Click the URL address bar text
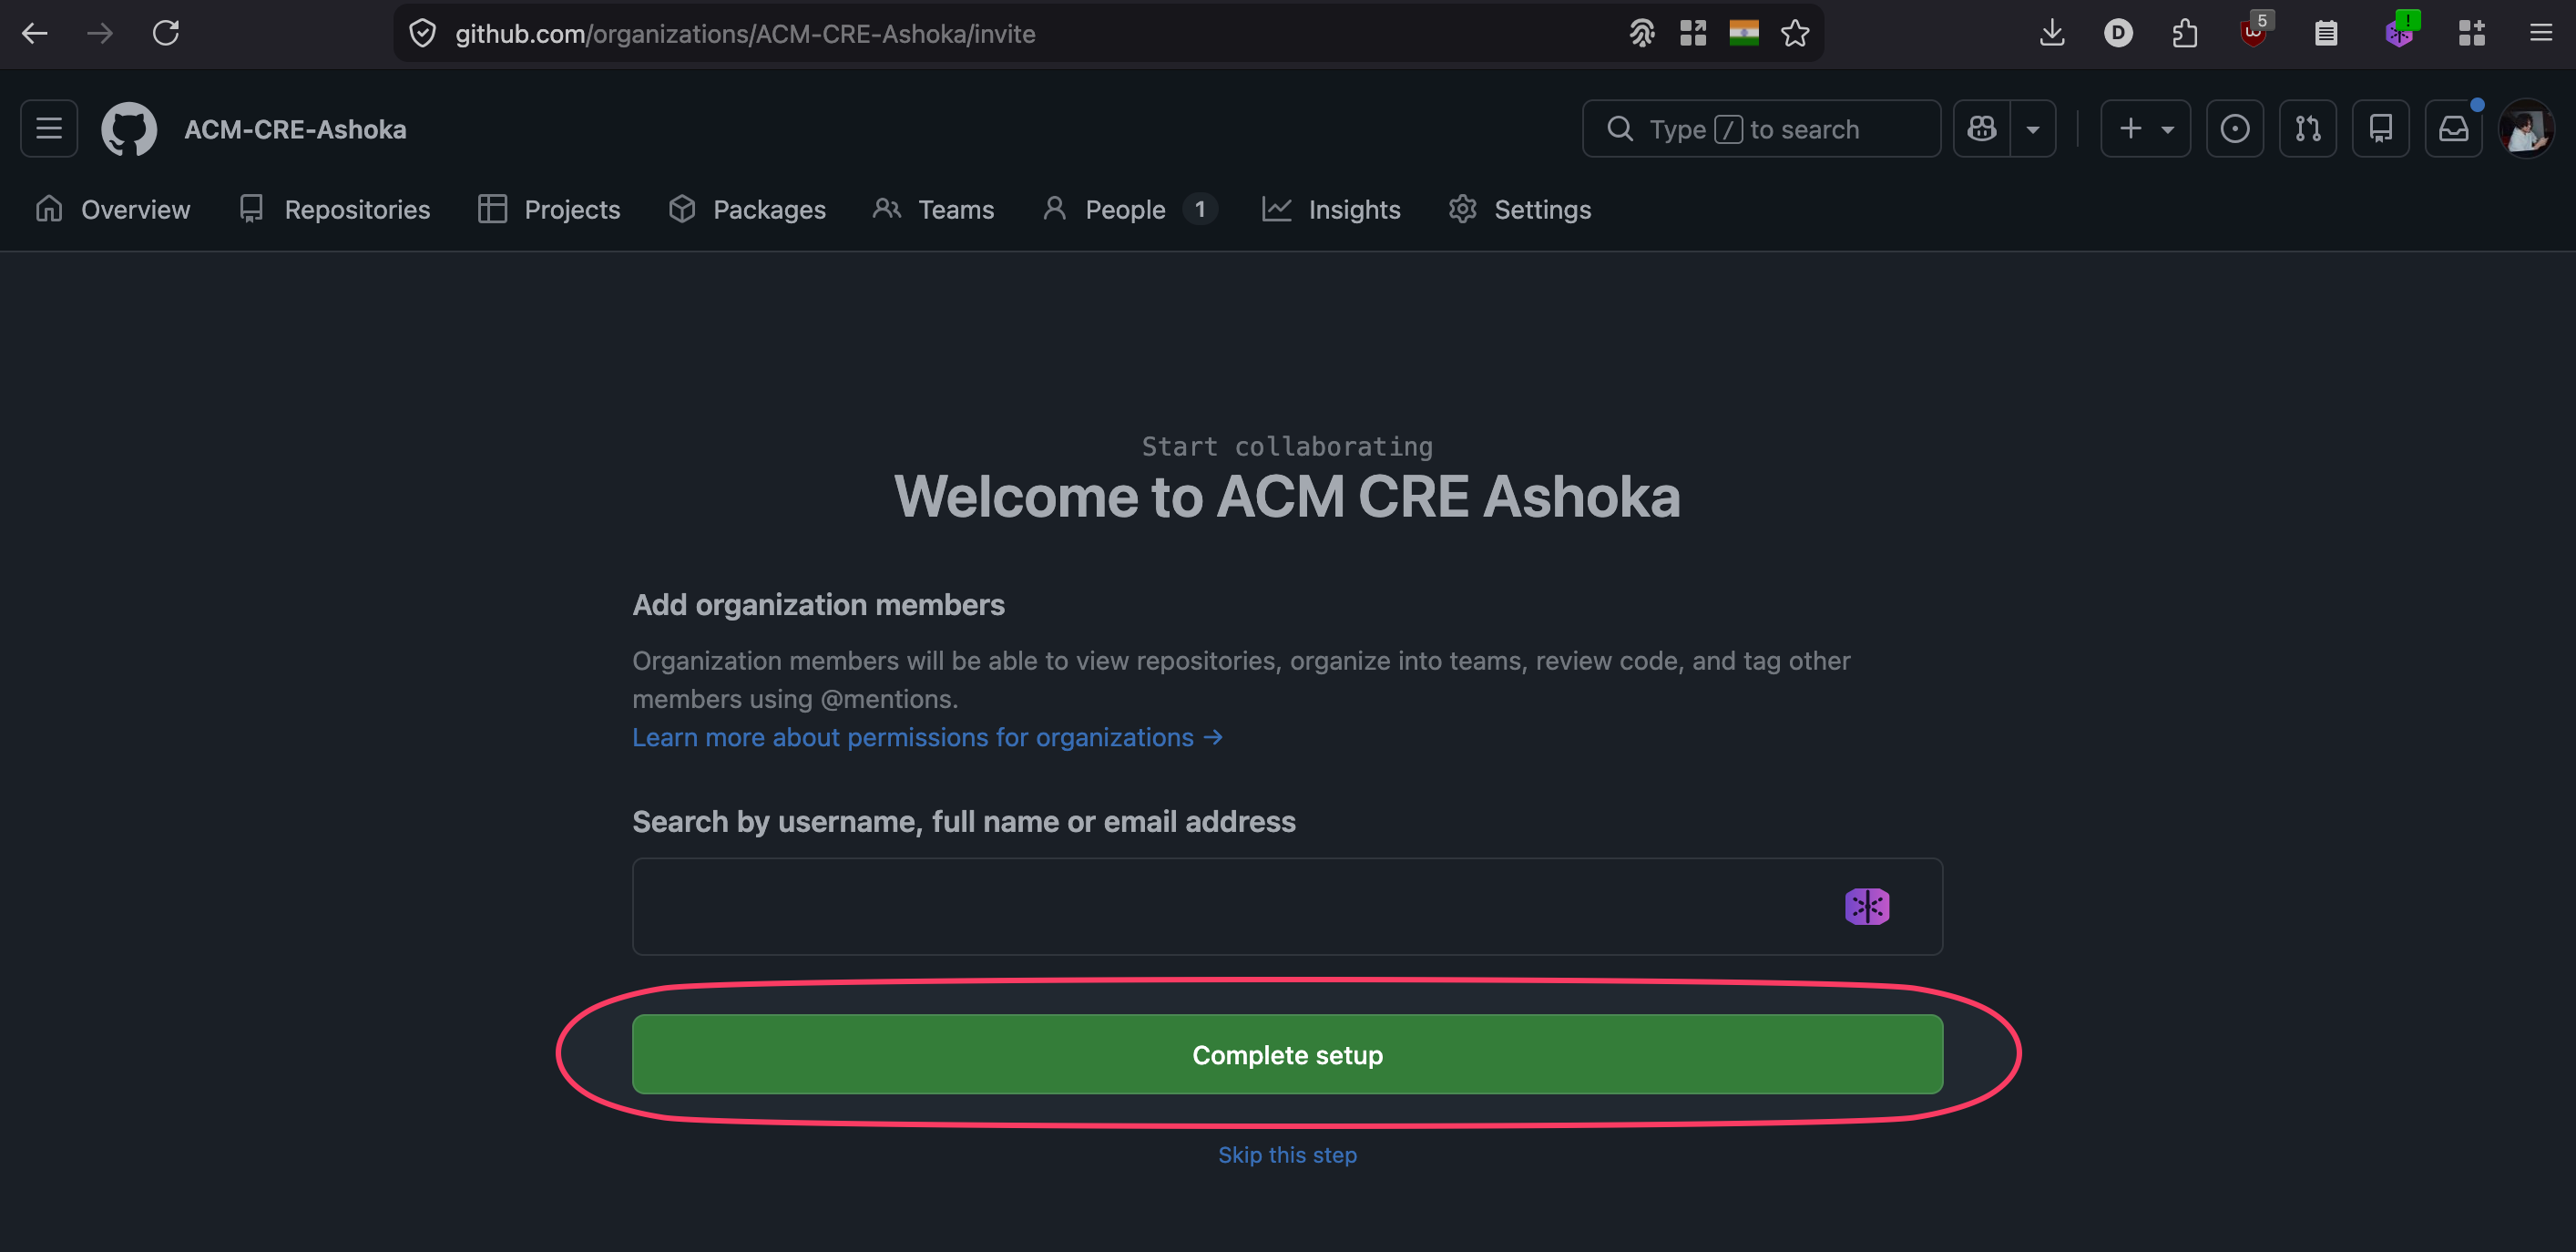Viewport: 2576px width, 1252px height. (x=745, y=34)
